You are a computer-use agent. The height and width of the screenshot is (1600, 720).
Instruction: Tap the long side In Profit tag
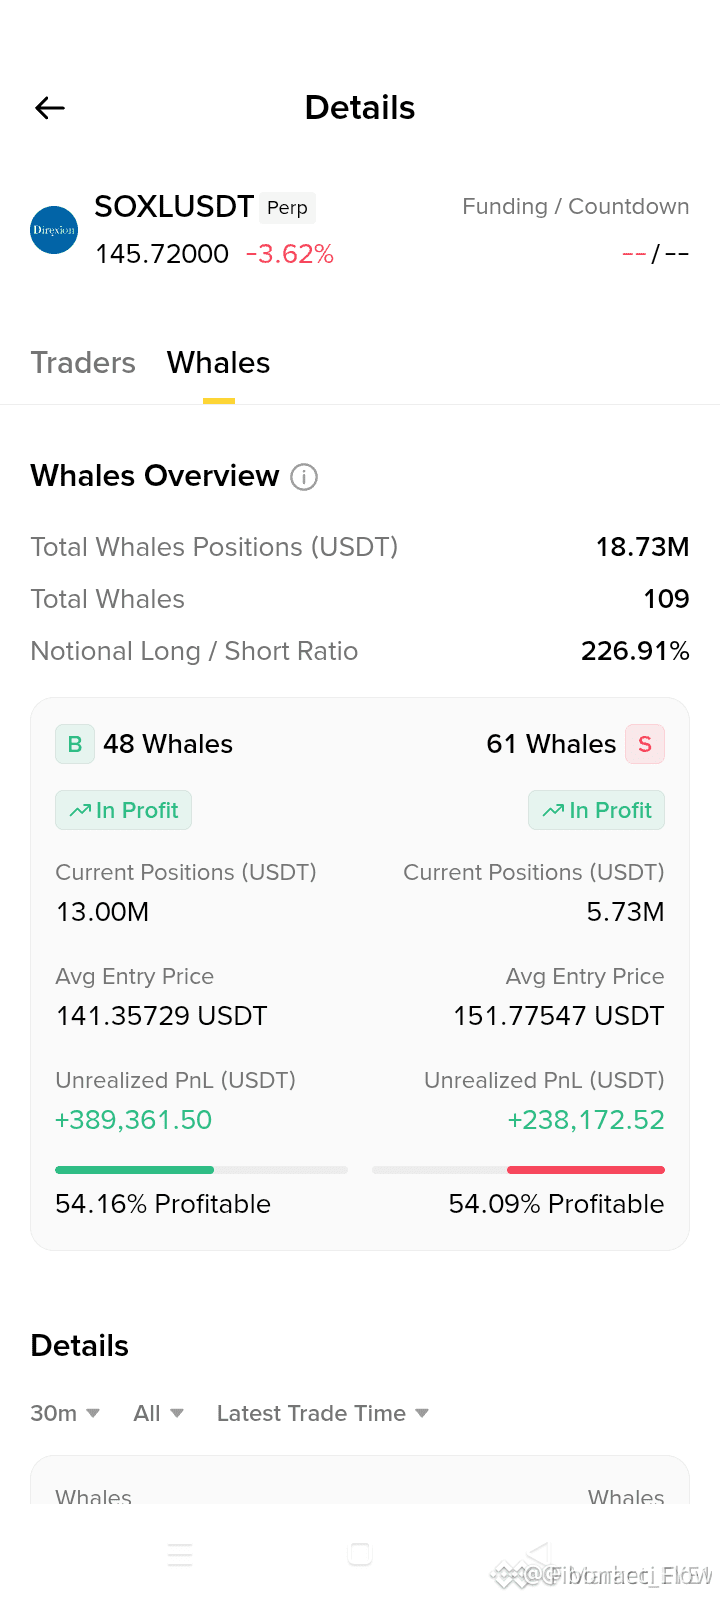(123, 810)
